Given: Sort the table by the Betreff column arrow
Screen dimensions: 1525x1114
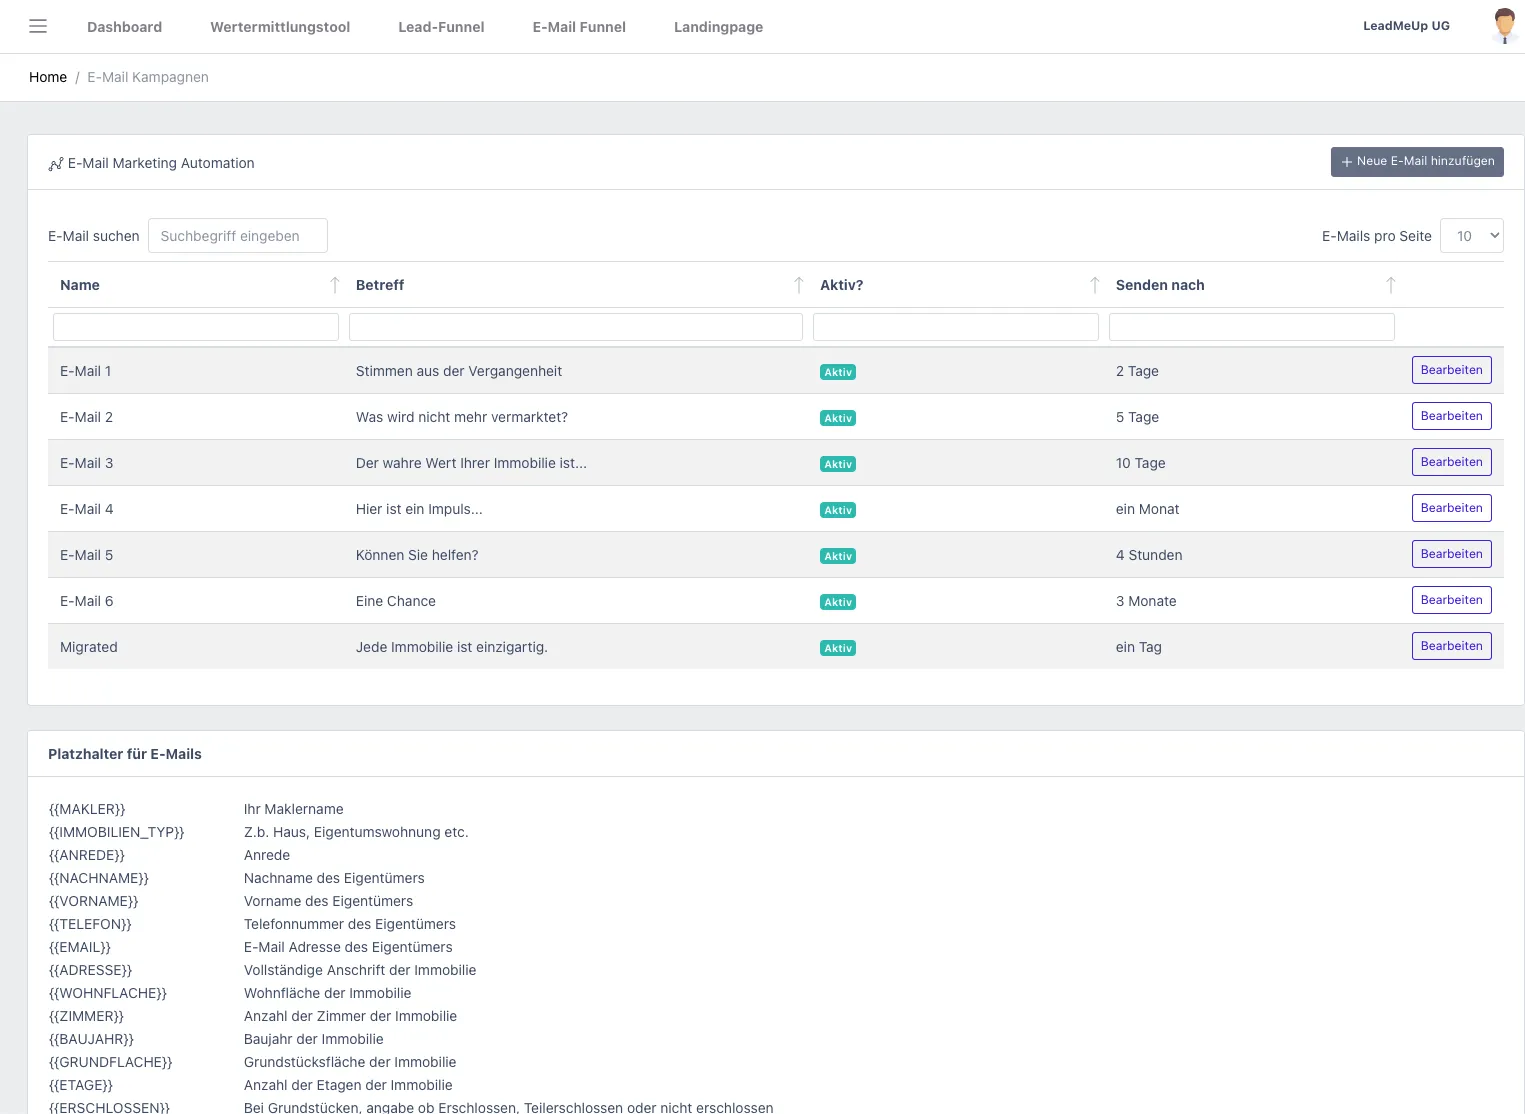Looking at the screenshot, I should point(799,285).
